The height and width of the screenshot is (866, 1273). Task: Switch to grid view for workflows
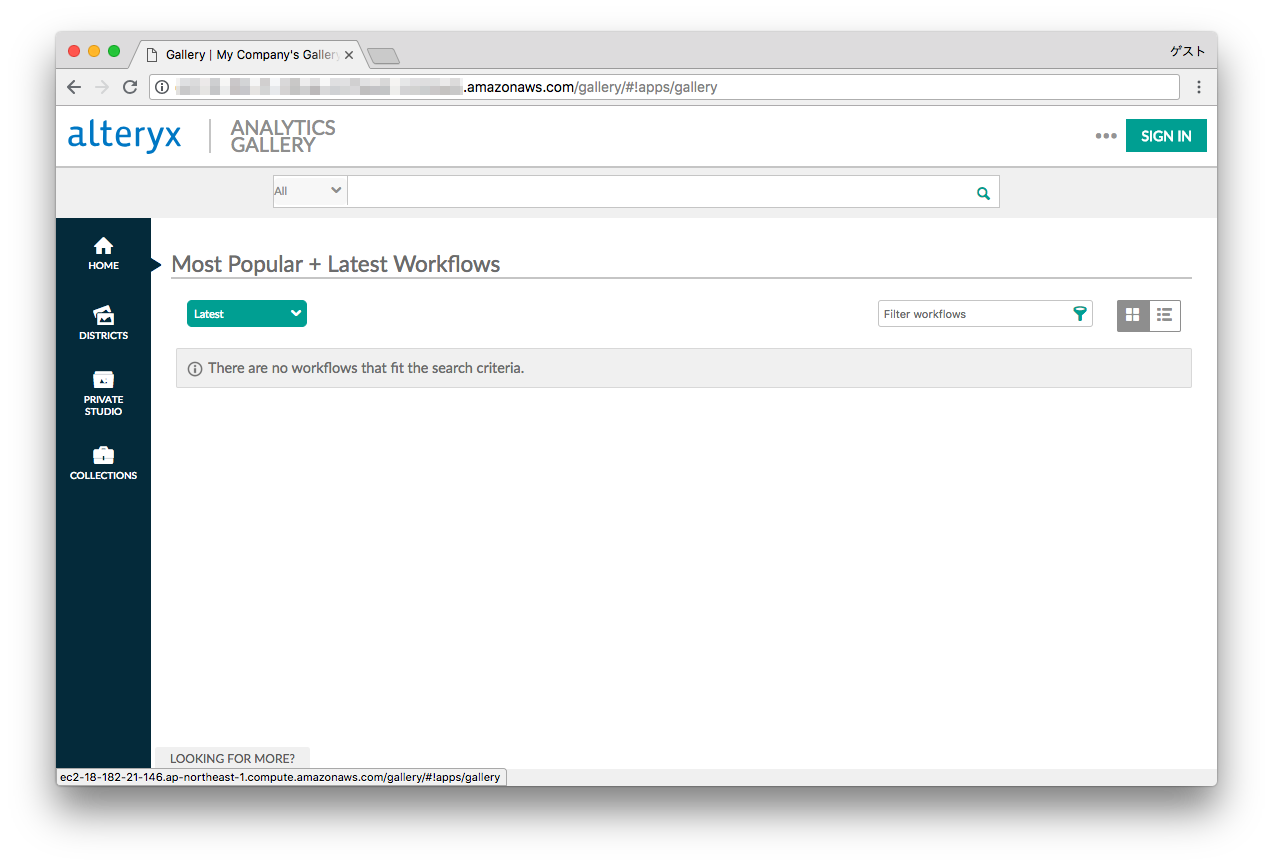pyautogui.click(x=1132, y=314)
